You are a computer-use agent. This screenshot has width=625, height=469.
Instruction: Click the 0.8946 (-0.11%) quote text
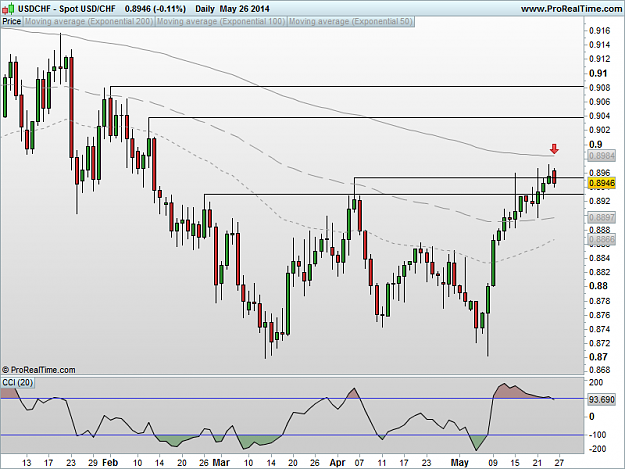pos(155,9)
